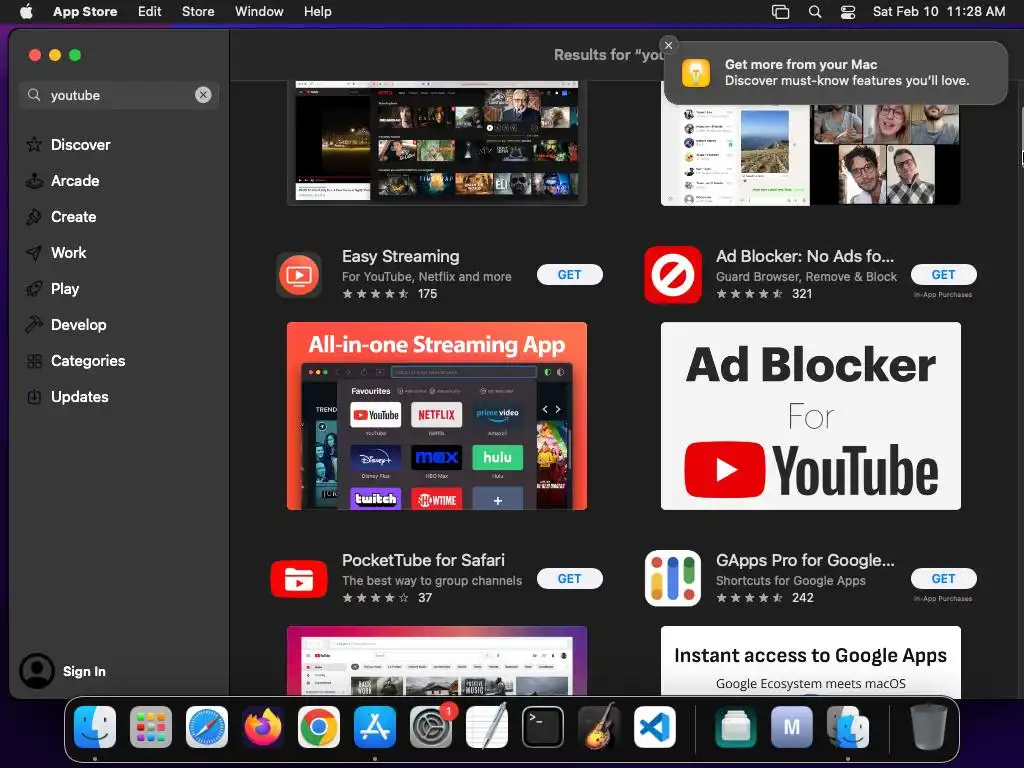Open the Instant access to Google Apps preview

pos(810,661)
